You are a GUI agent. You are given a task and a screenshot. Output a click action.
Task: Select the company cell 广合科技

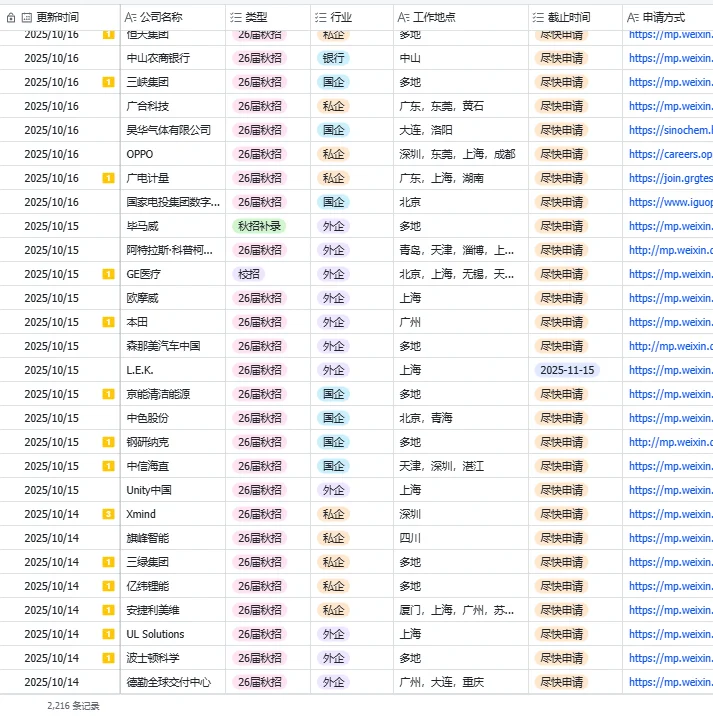click(x=173, y=106)
